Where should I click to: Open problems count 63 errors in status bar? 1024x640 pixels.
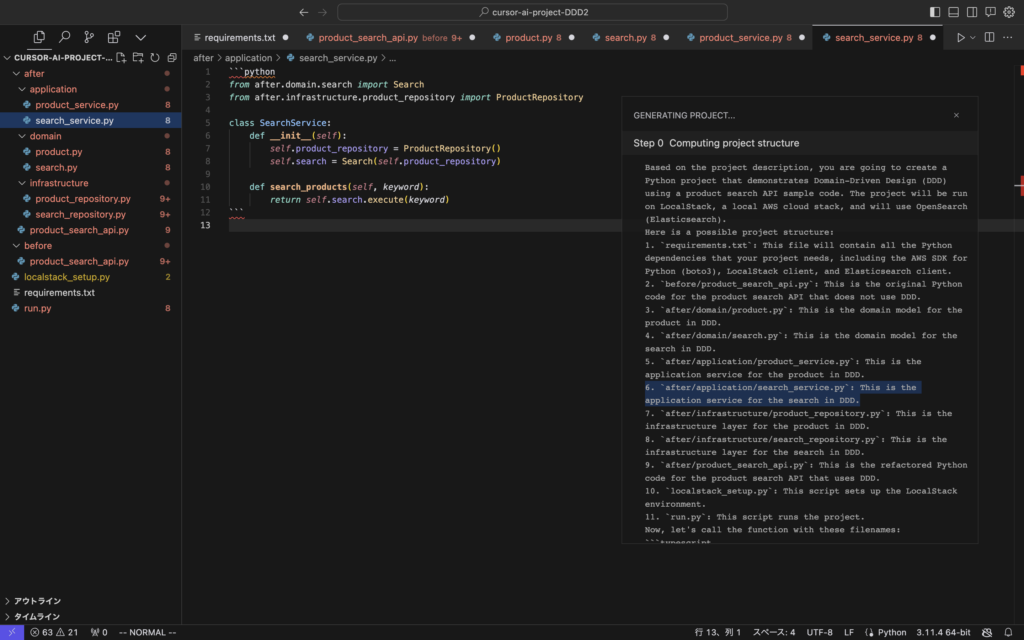pos(54,632)
